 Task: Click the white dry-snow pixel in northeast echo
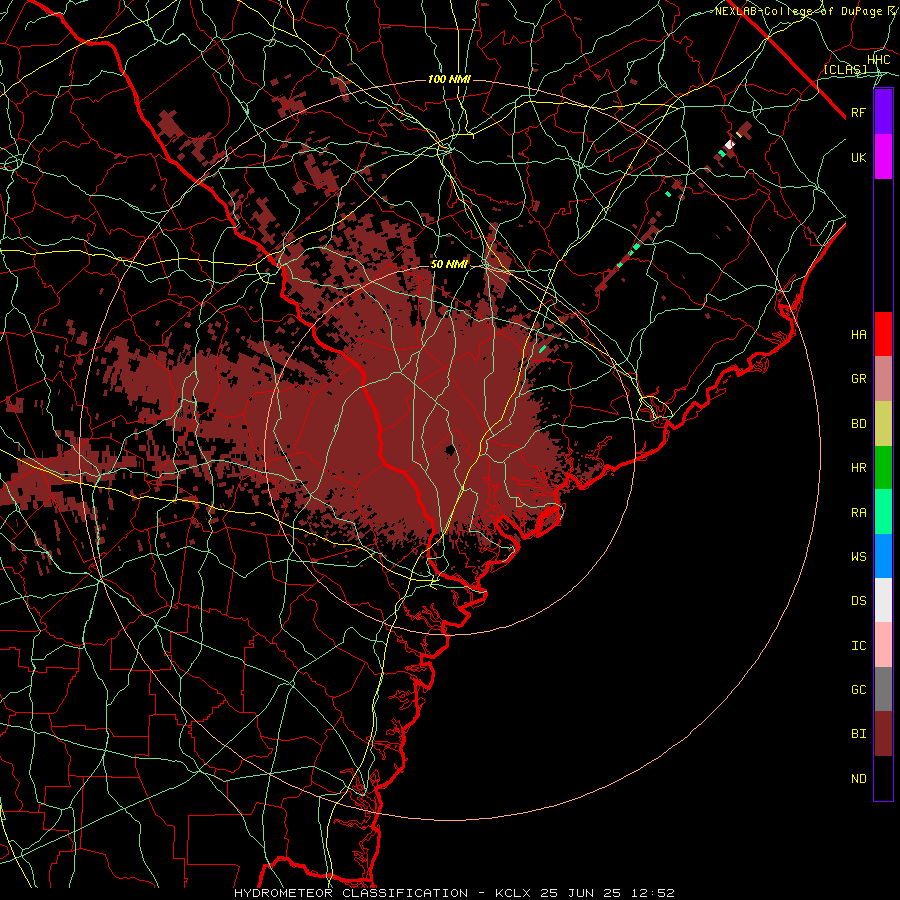point(730,144)
